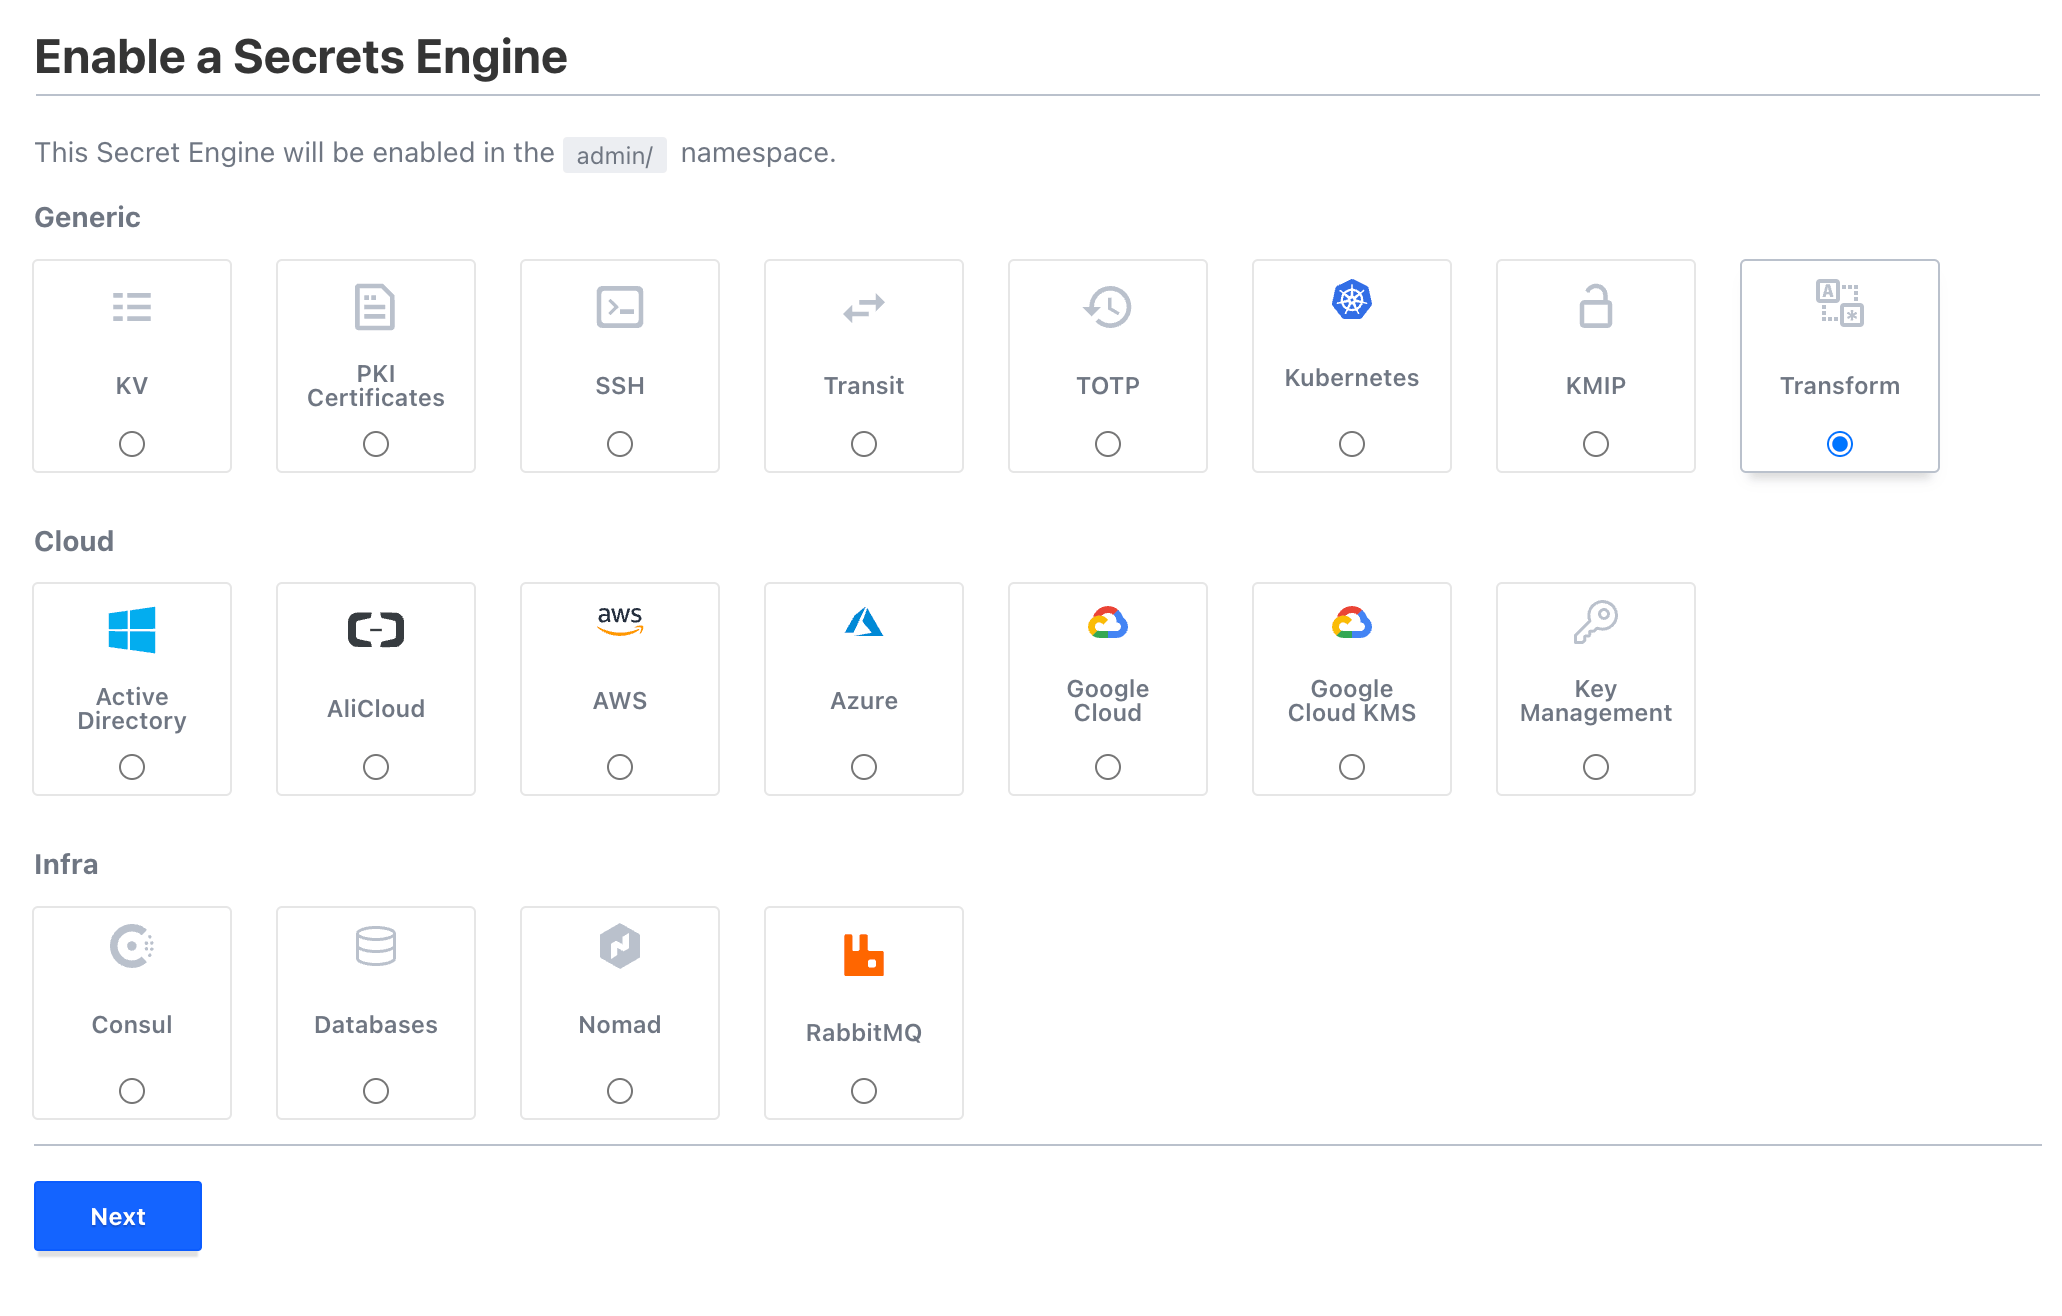This screenshot has width=2062, height=1316.
Task: Select the TOTP radio button
Action: [1107, 444]
